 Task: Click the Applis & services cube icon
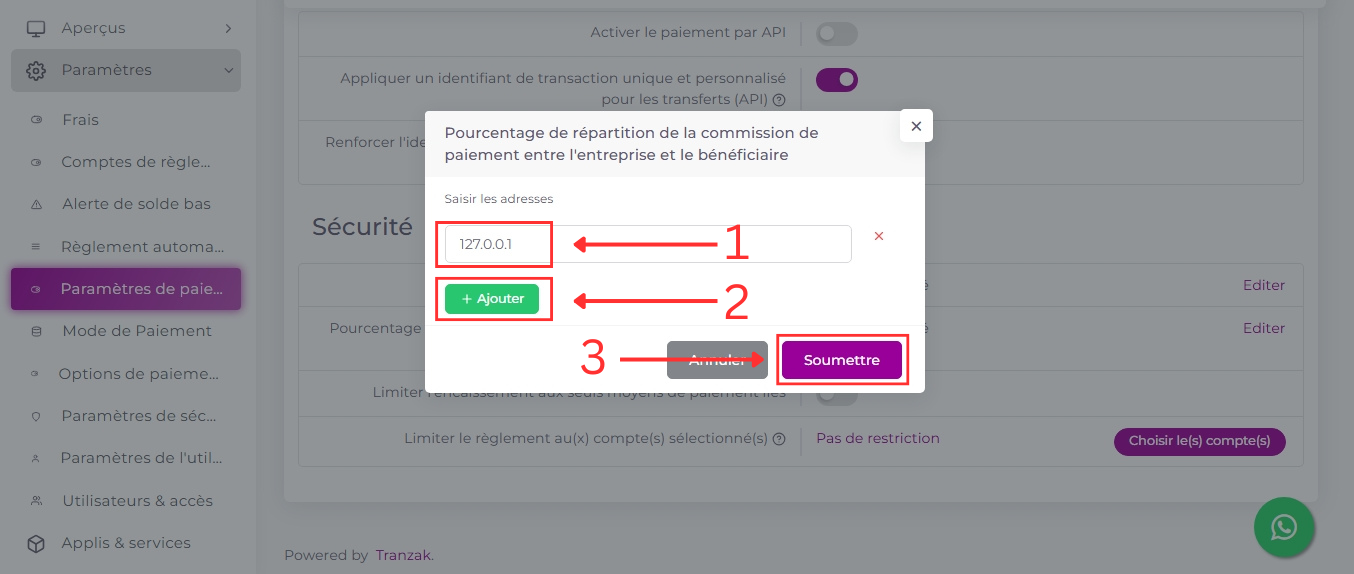coord(36,543)
